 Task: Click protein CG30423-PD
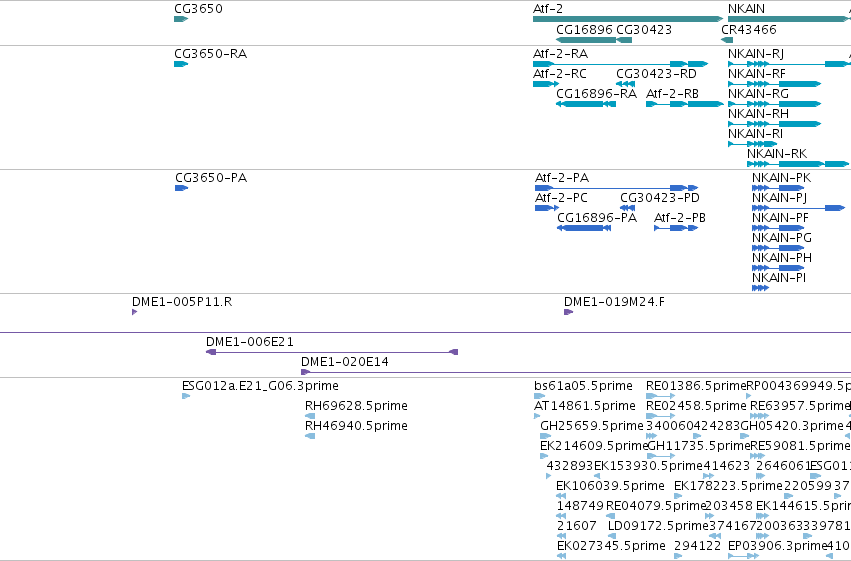(x=627, y=208)
